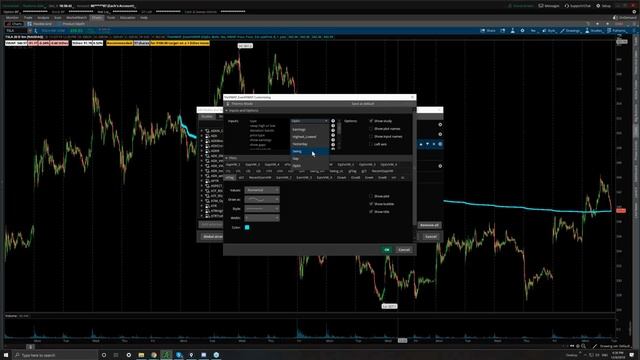Enable the Left axis checkbox
640x360 pixels.
pyautogui.click(x=371, y=144)
